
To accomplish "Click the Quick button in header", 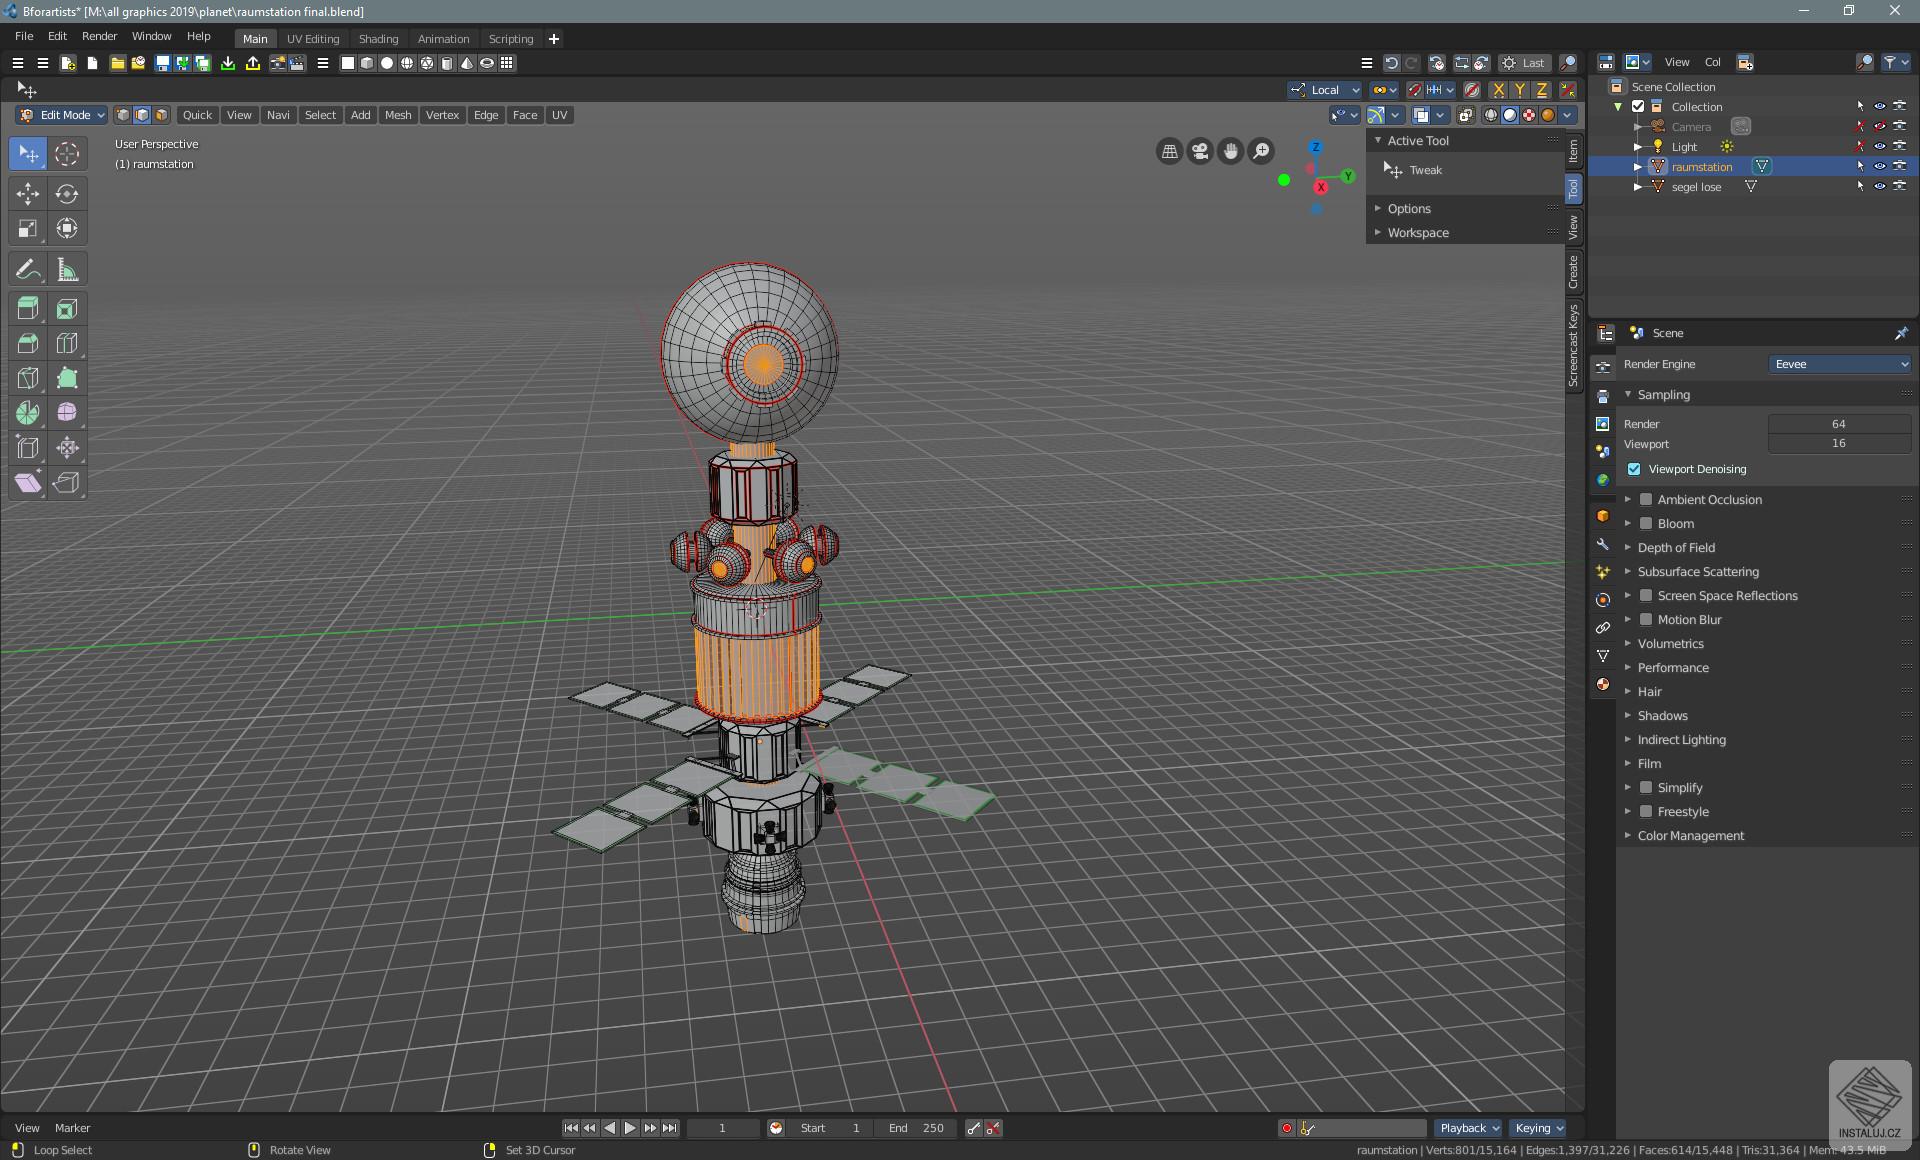I will (197, 115).
